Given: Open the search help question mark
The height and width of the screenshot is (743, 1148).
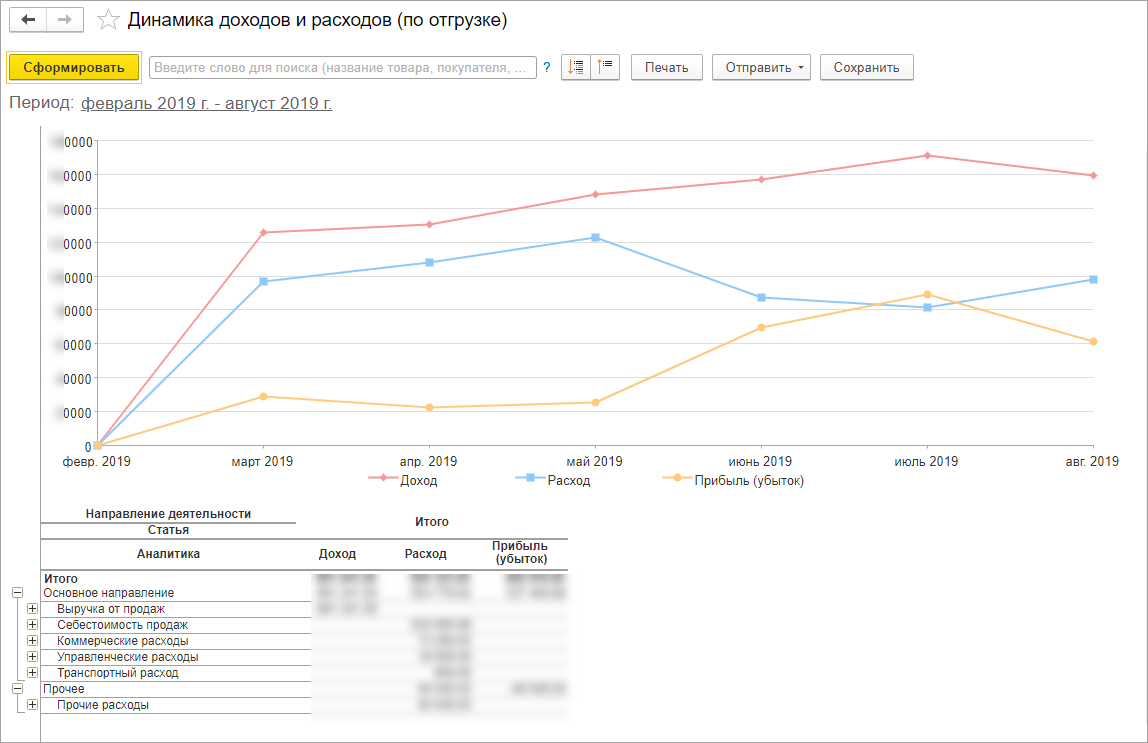Looking at the screenshot, I should point(546,67).
